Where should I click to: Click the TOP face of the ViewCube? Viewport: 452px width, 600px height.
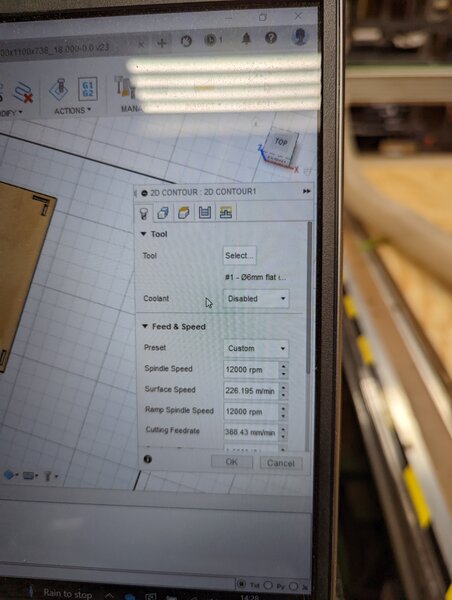tap(281, 142)
